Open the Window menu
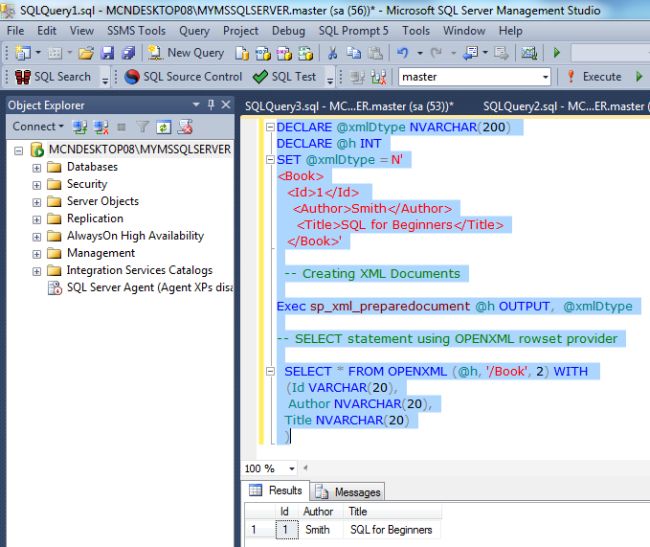 click(x=464, y=31)
